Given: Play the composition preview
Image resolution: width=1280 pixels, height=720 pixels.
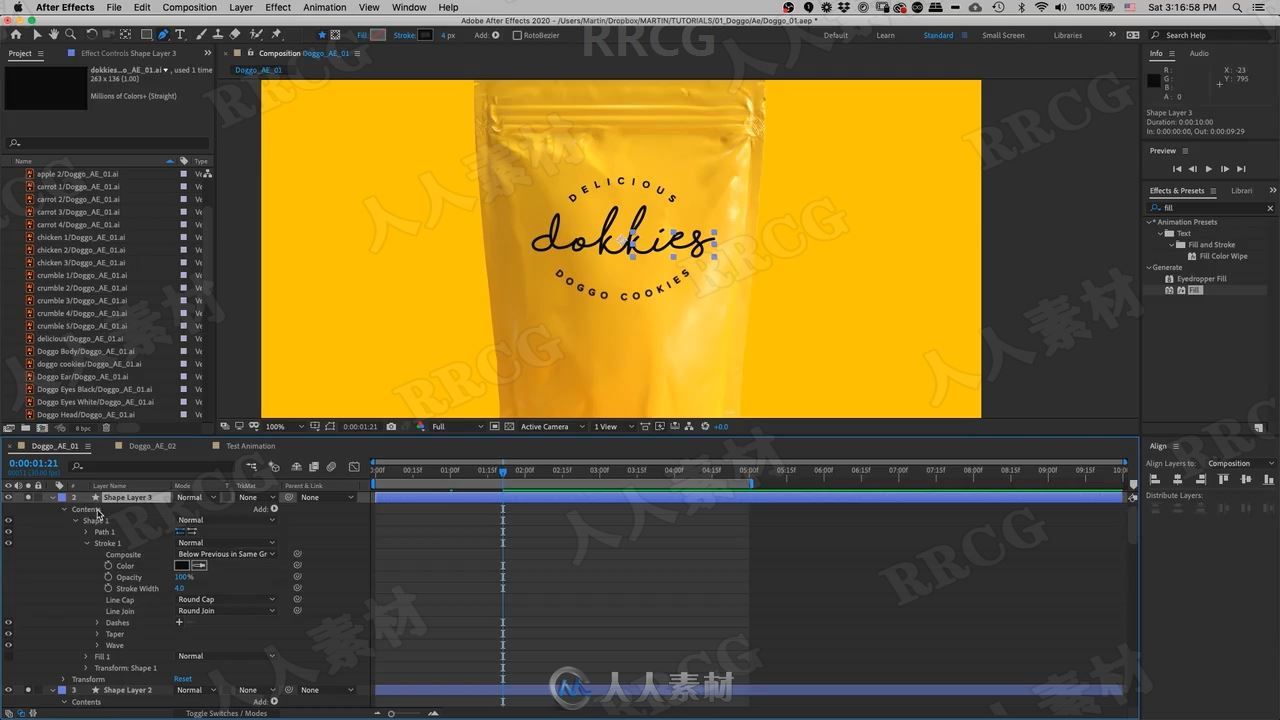Looking at the screenshot, I should [1208, 169].
